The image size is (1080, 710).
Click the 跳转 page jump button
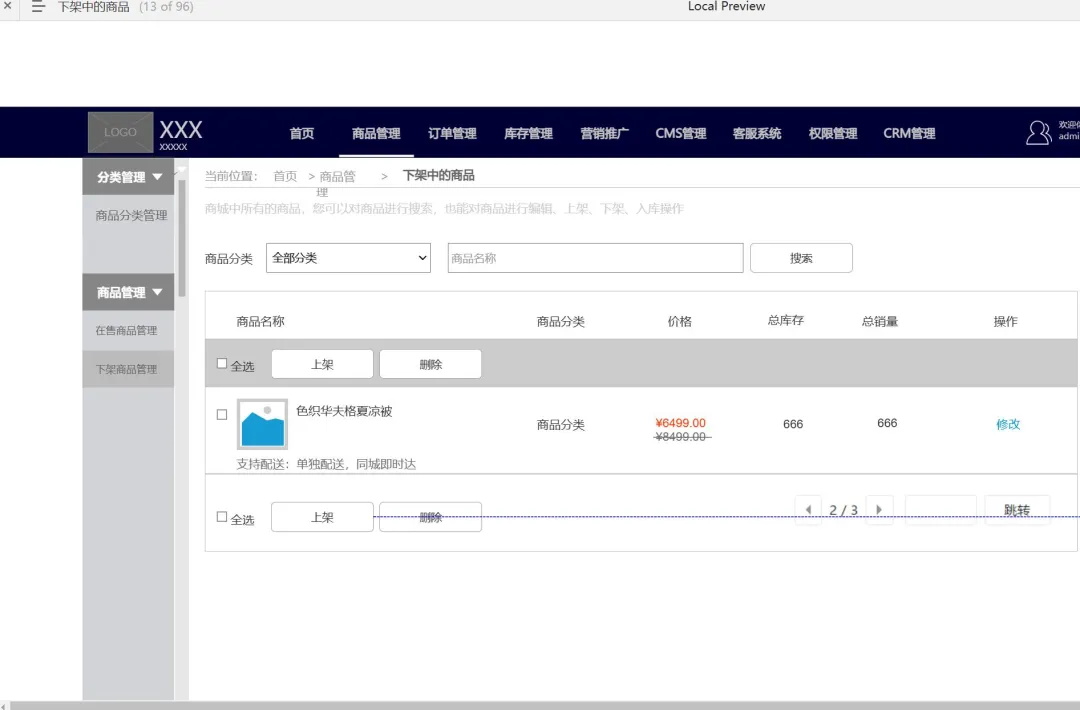(1017, 510)
